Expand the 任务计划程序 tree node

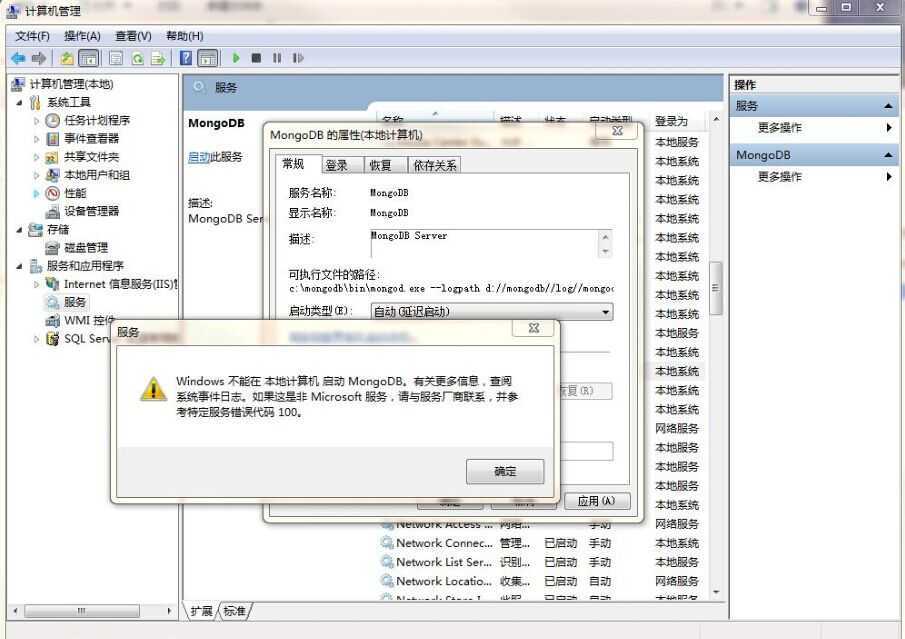pos(36,121)
